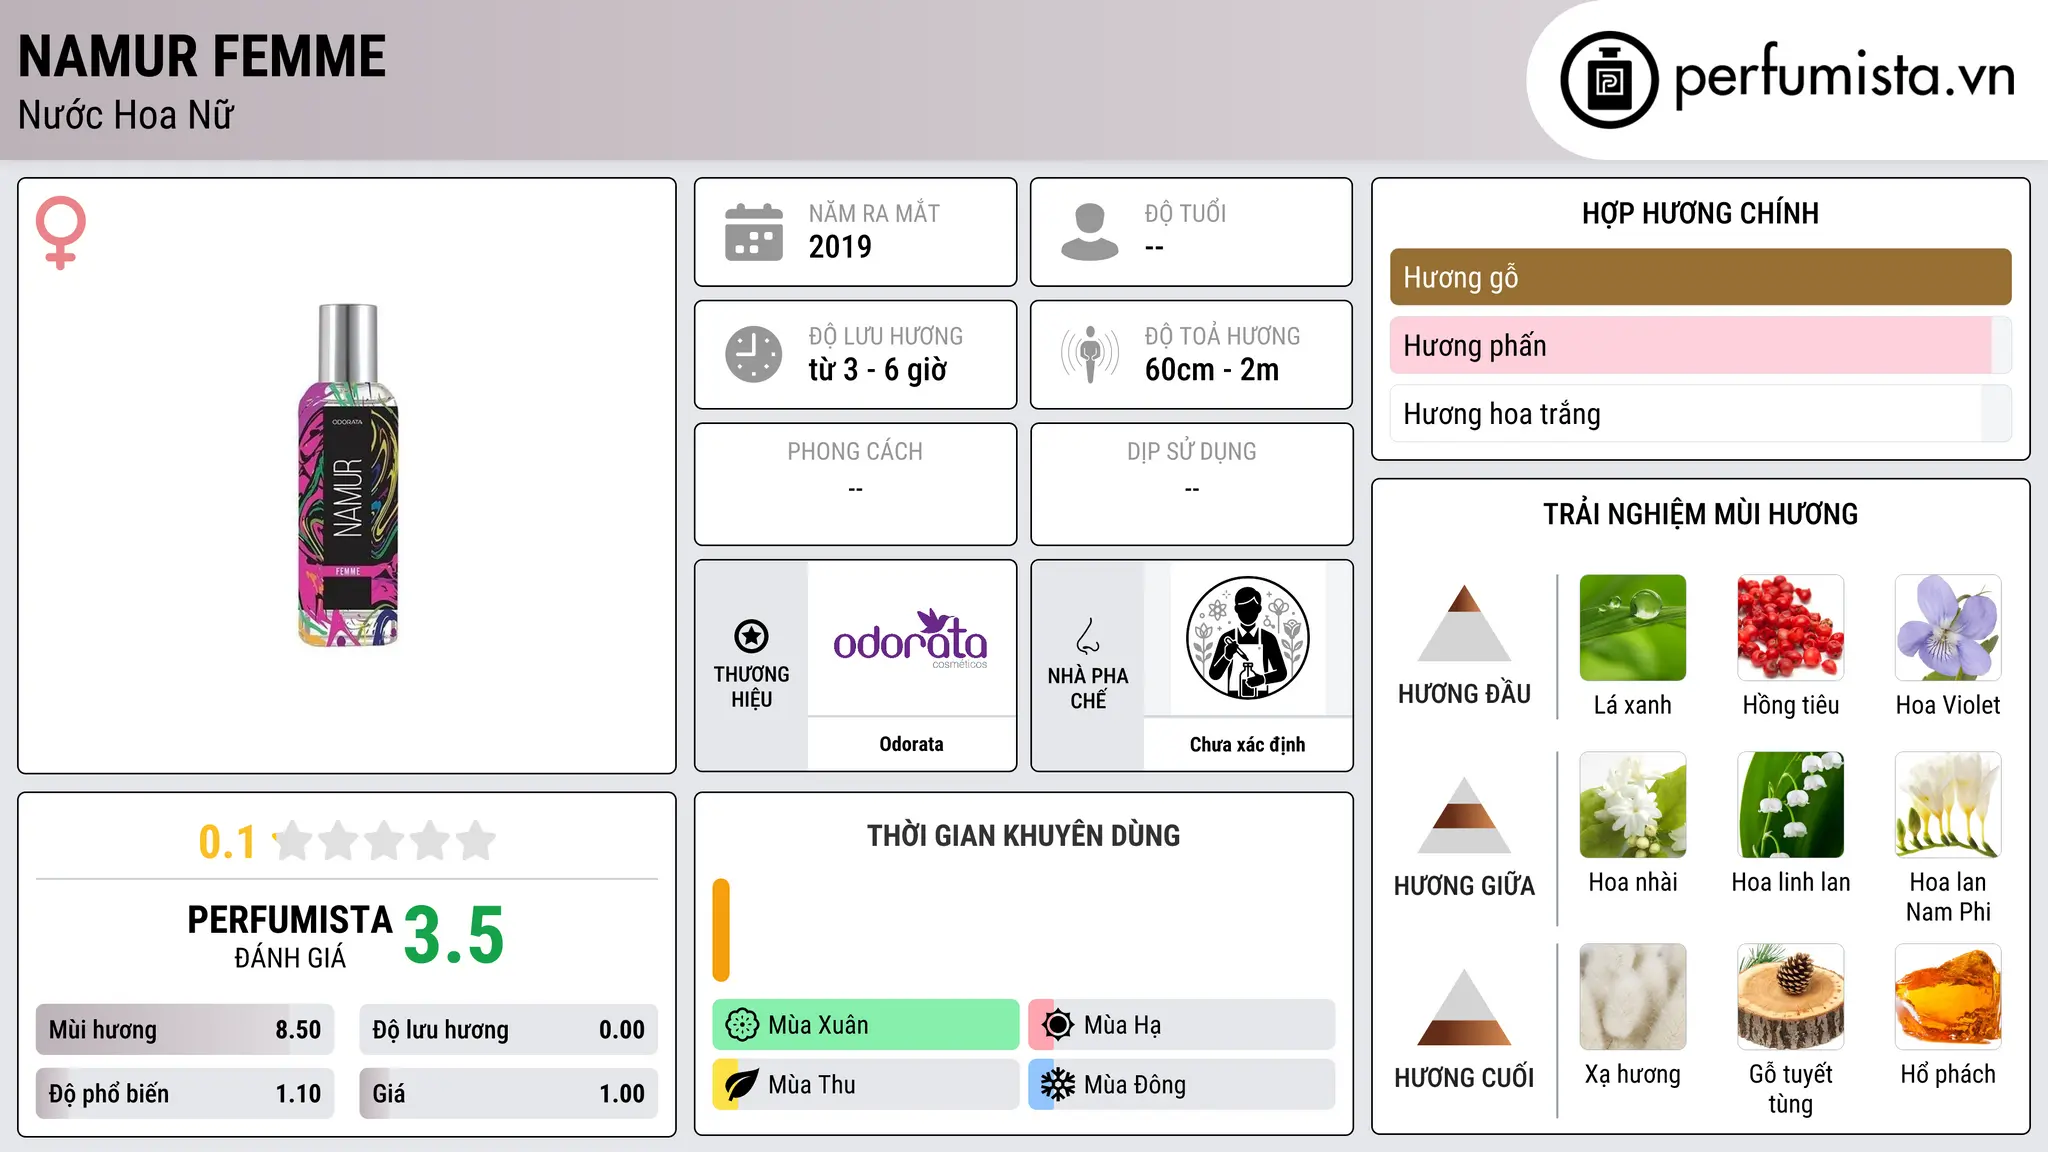Viewport: 2048px width, 1152px height.
Task: Open the Lá xanh note image
Action: point(1633,628)
